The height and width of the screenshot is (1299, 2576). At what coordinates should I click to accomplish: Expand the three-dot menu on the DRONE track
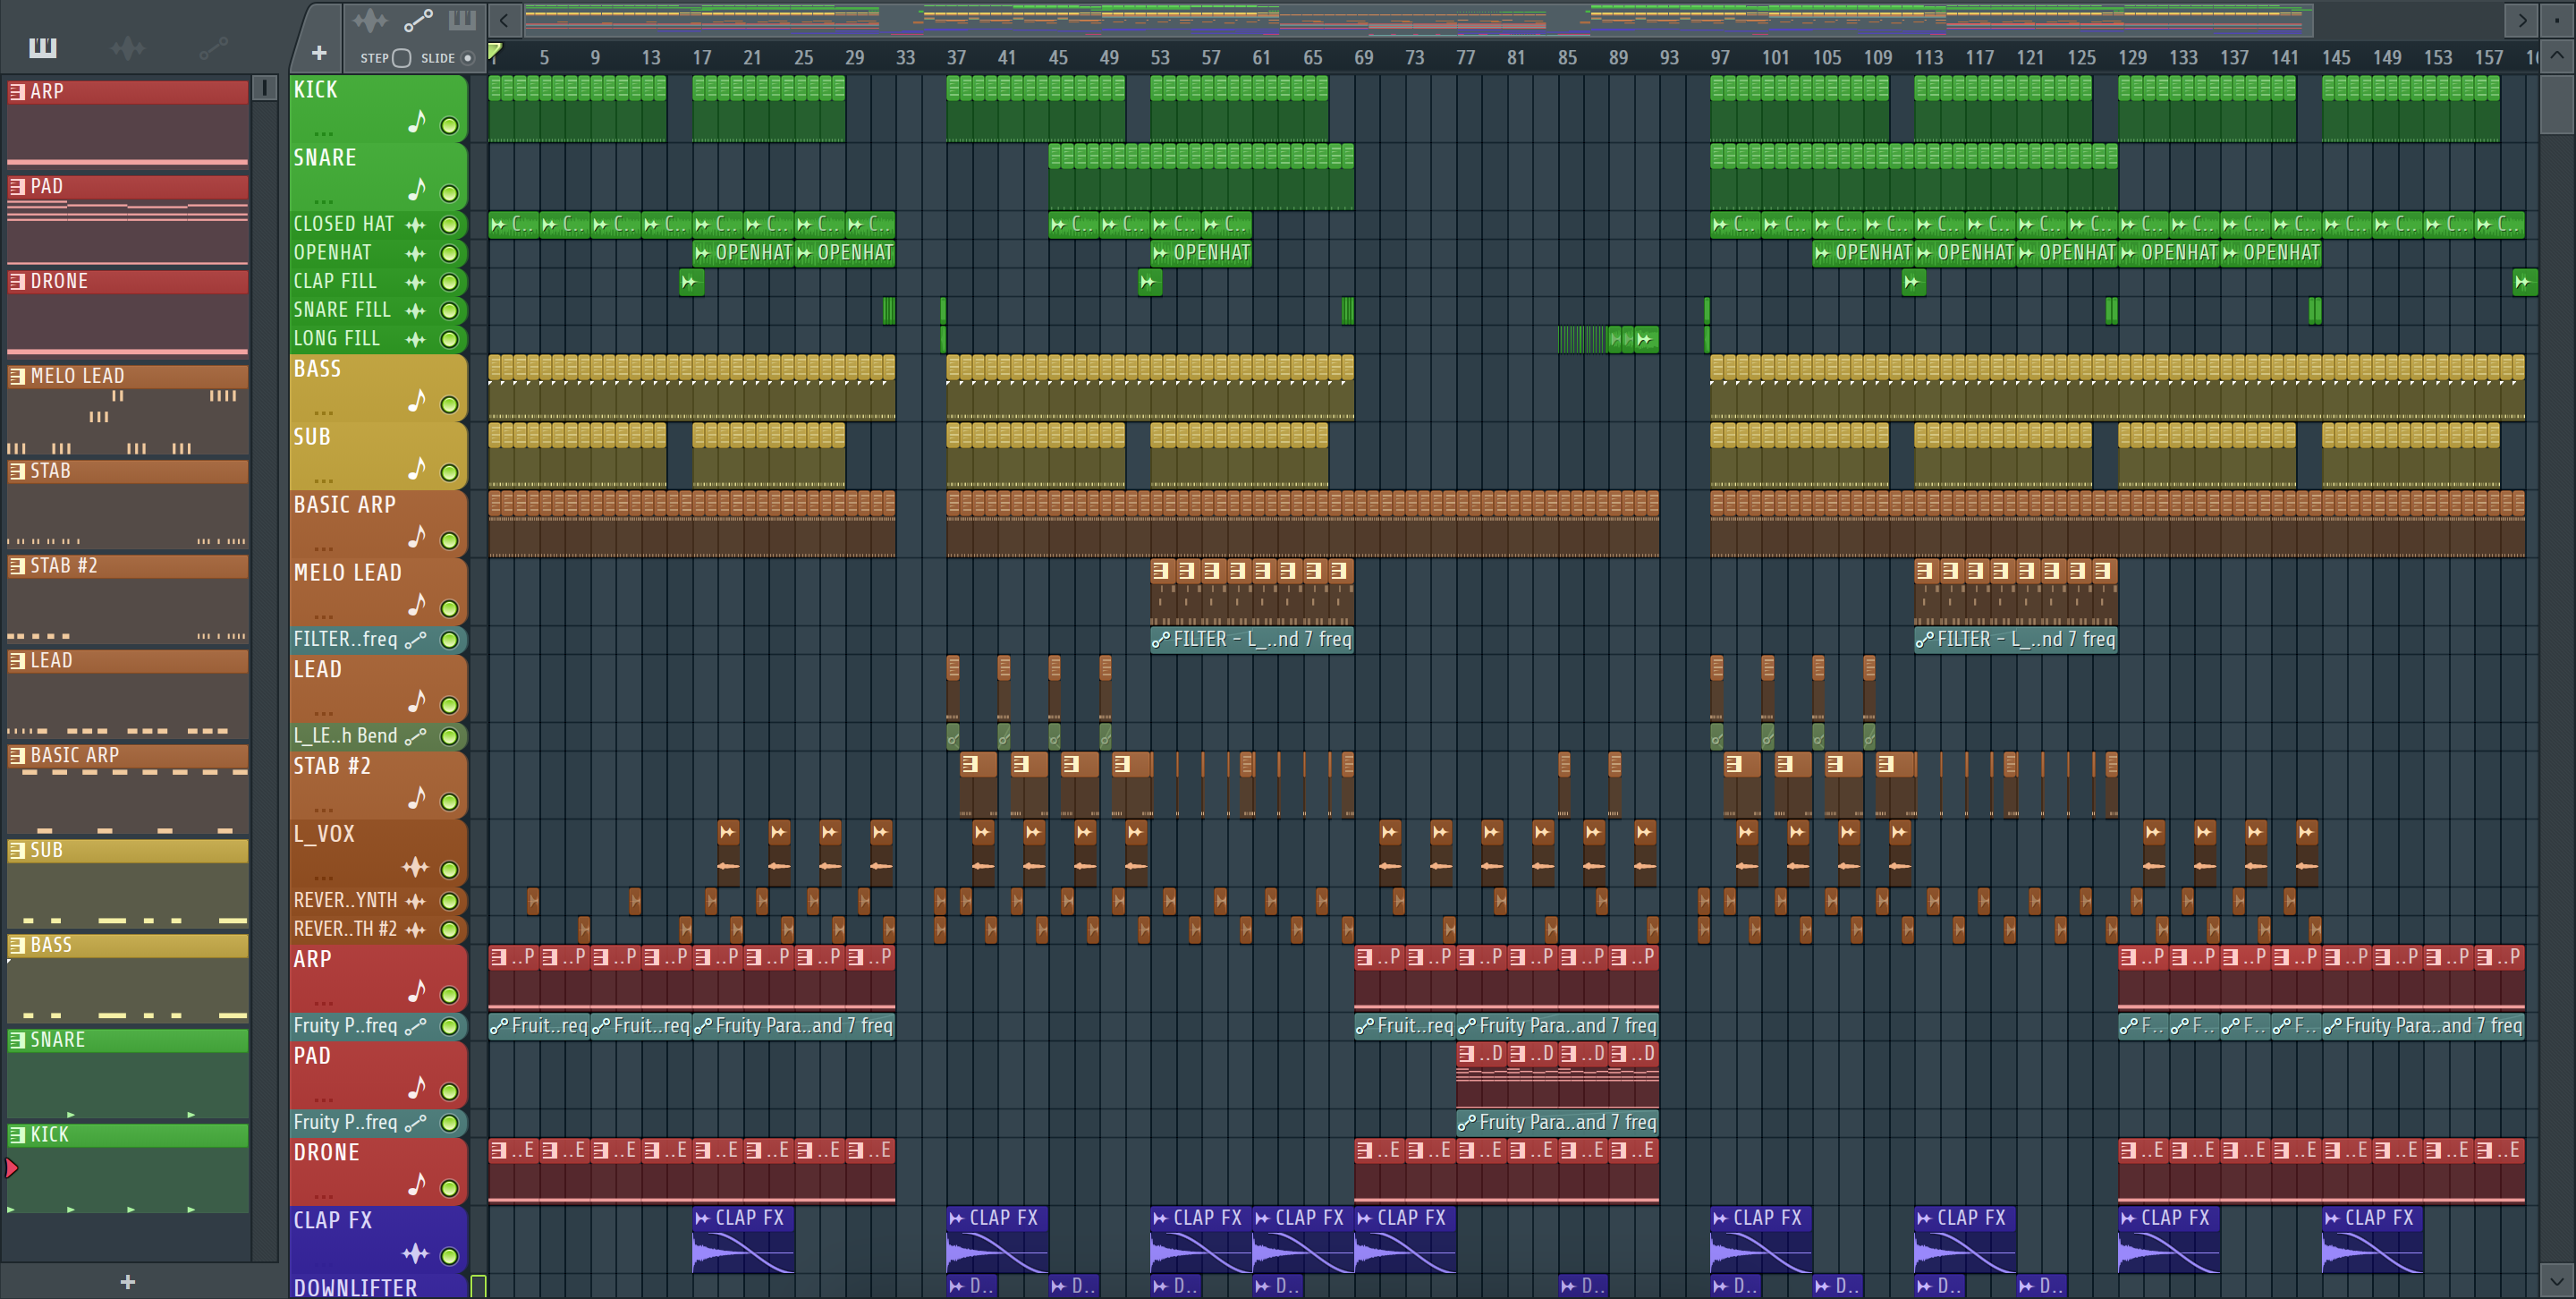[323, 1196]
